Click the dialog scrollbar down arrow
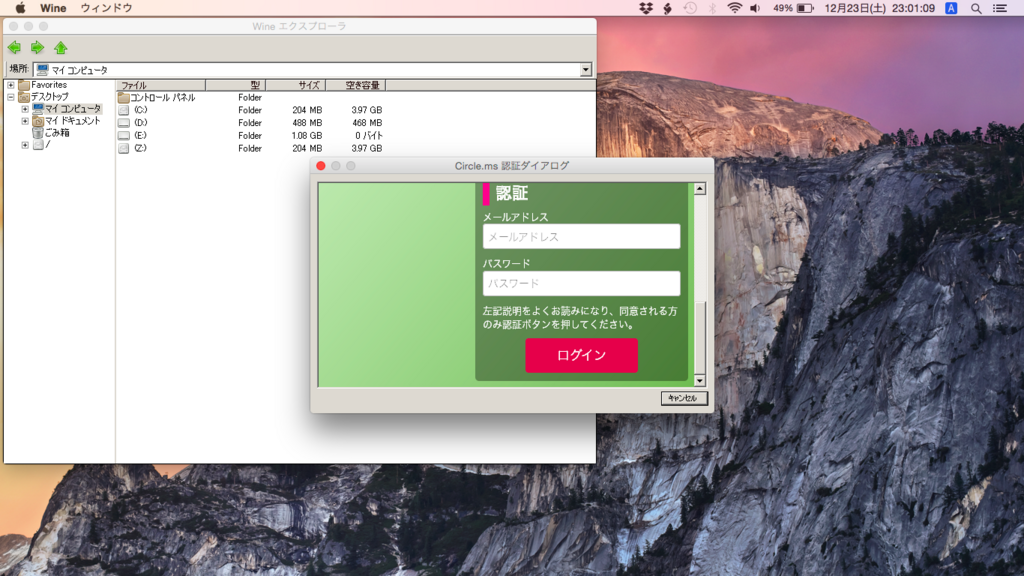This screenshot has width=1024, height=576. pos(699,381)
